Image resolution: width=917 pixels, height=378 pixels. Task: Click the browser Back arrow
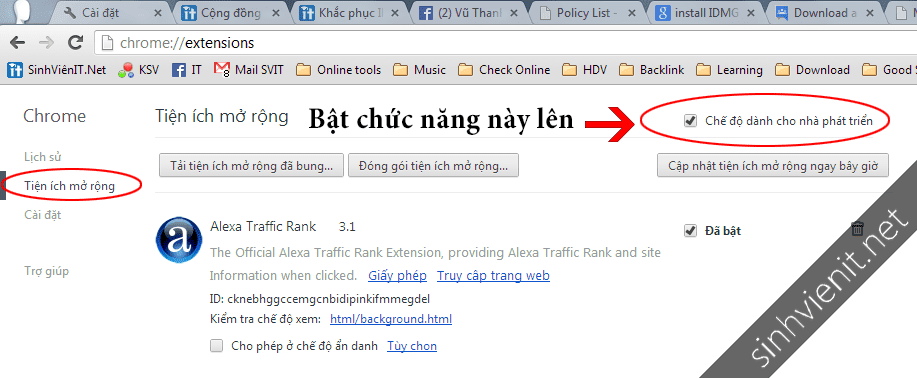tap(18, 42)
